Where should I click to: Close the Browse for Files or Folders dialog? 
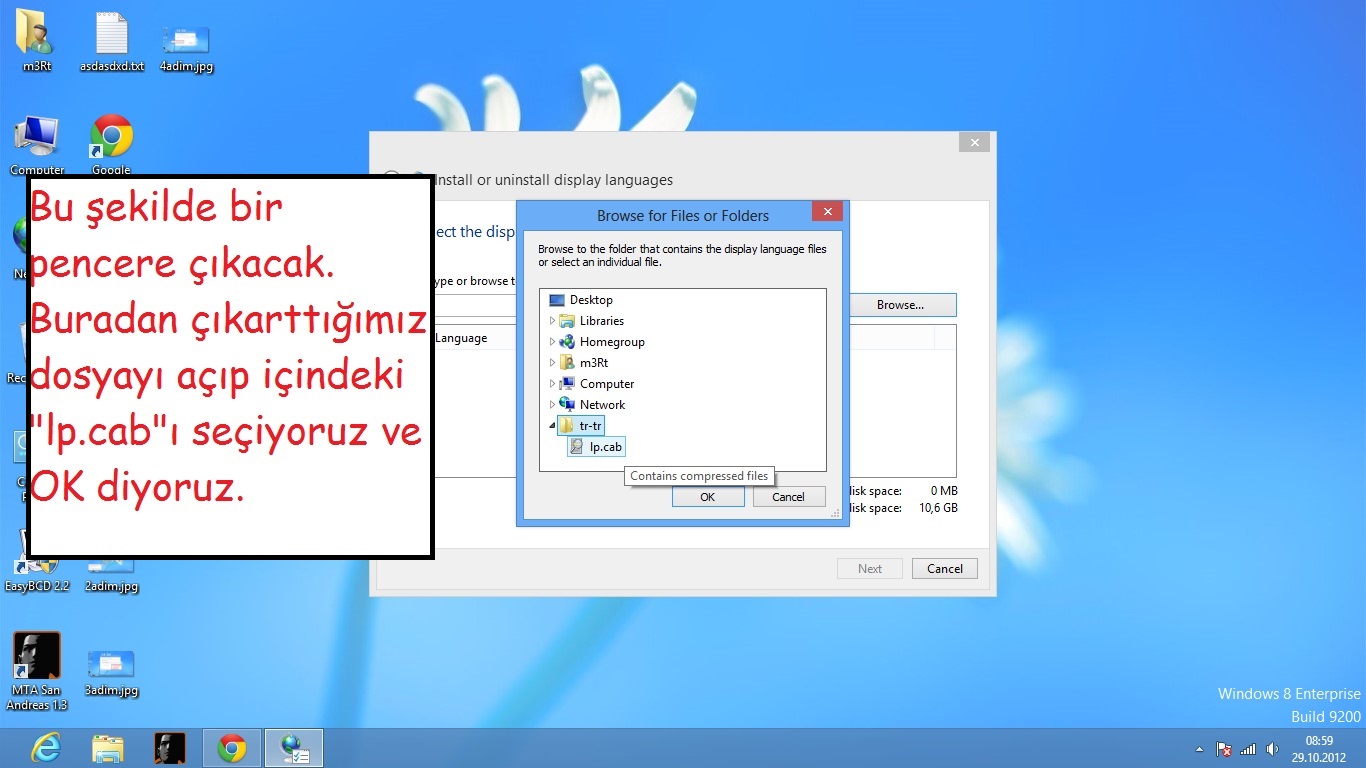(826, 212)
